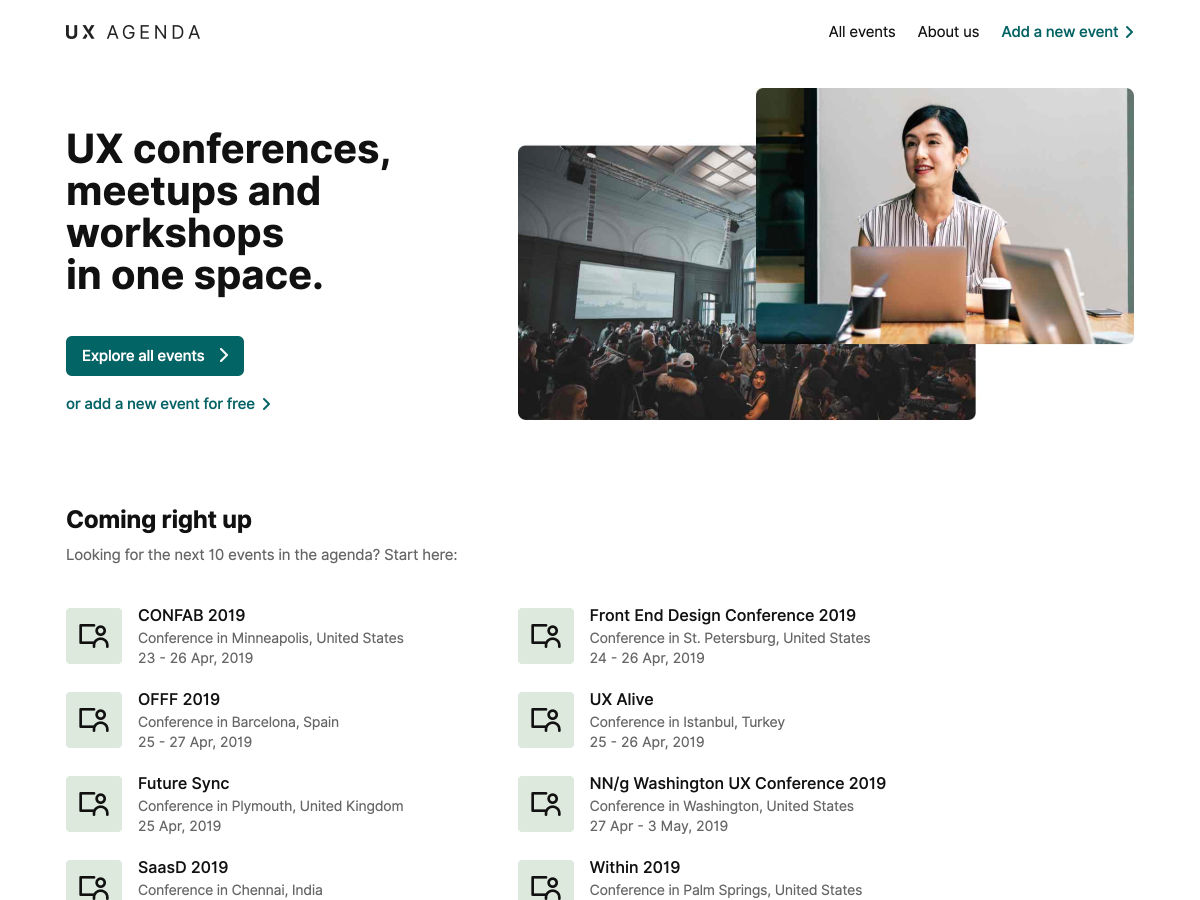This screenshot has width=1200, height=900.
Task: Click the UX Agenda logo
Action: coord(133,32)
